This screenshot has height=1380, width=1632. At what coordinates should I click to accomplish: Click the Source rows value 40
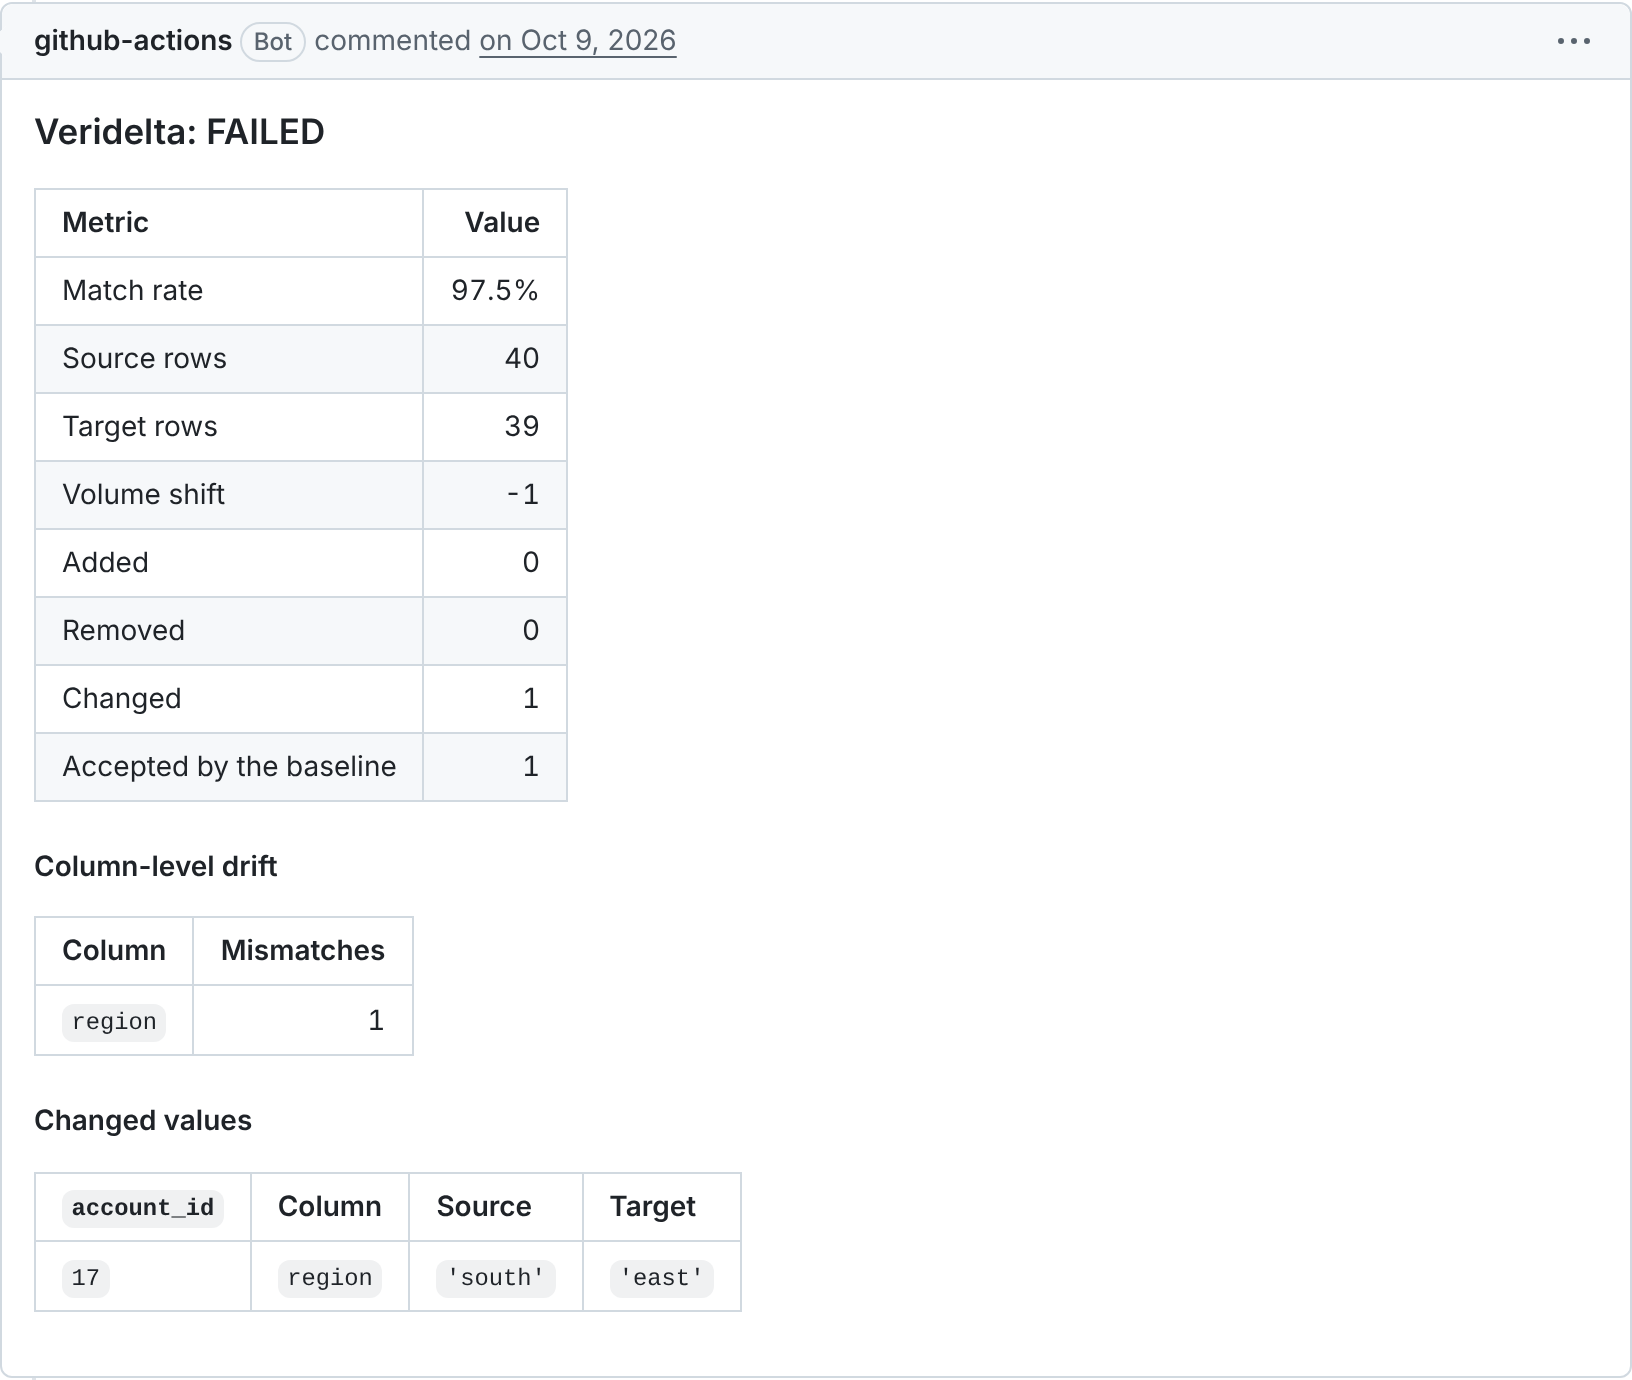pyautogui.click(x=522, y=358)
